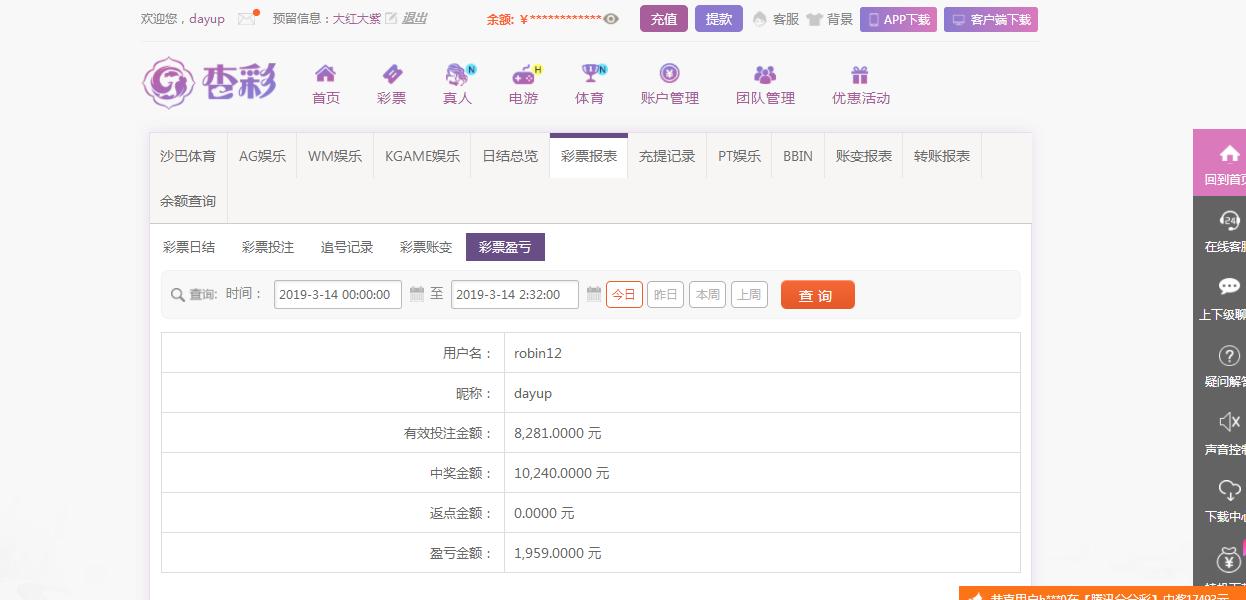Switch to the 彩票投注 sub-tab
The height and width of the screenshot is (600, 1246).
coord(268,247)
